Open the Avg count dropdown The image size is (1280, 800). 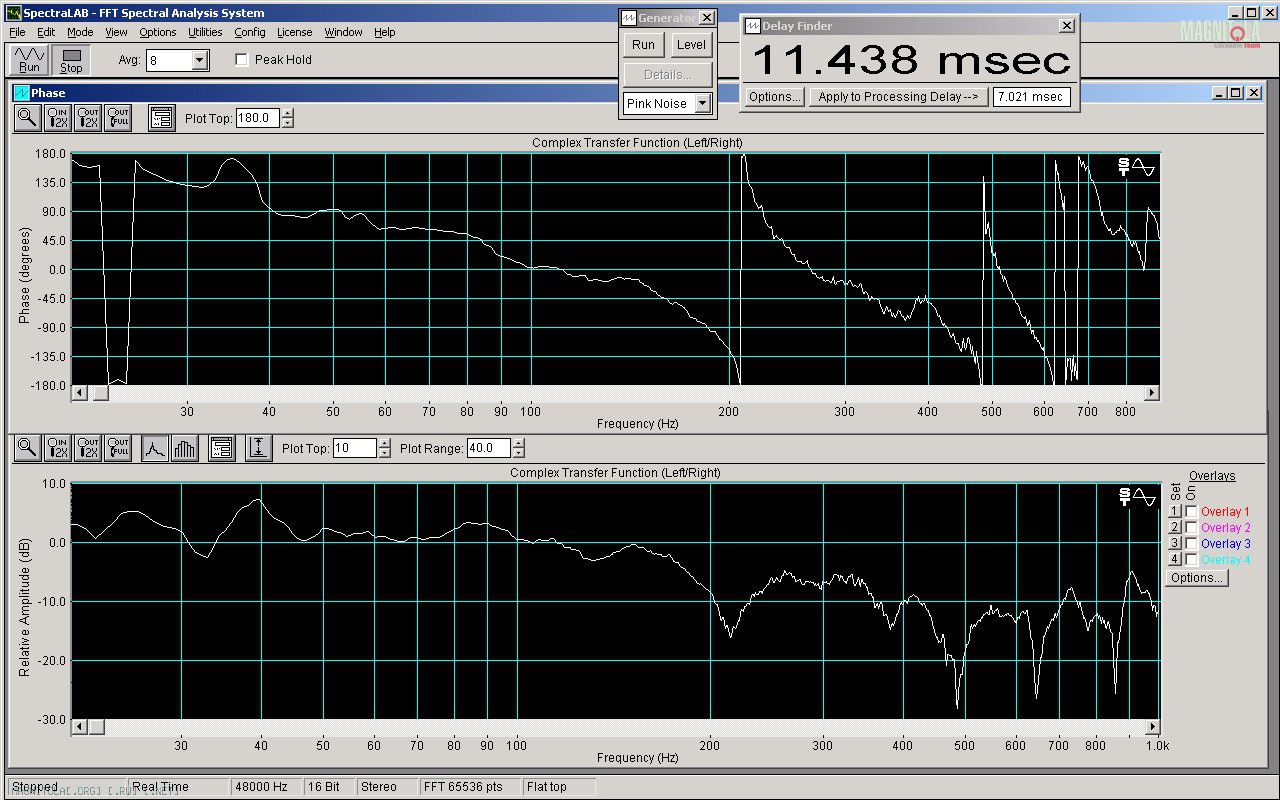[200, 61]
